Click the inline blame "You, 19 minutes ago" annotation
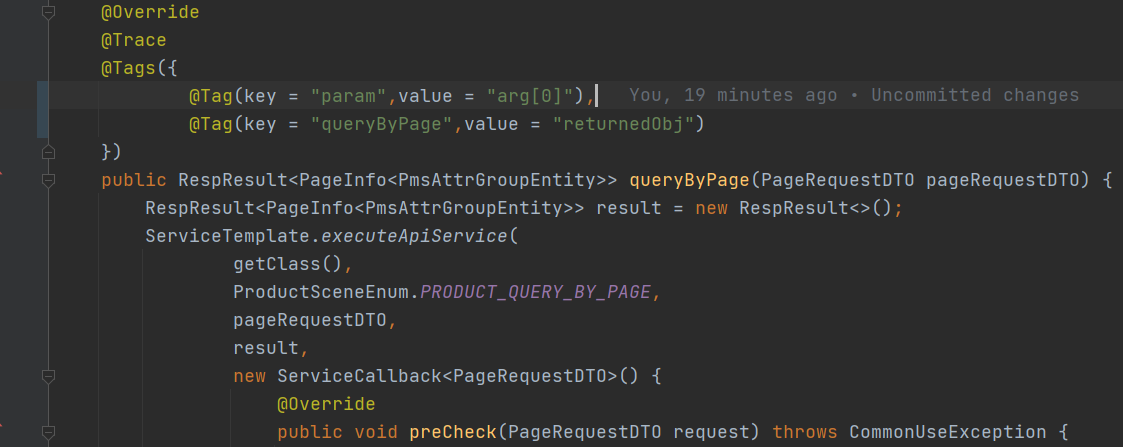The image size is (1123, 447). click(854, 96)
